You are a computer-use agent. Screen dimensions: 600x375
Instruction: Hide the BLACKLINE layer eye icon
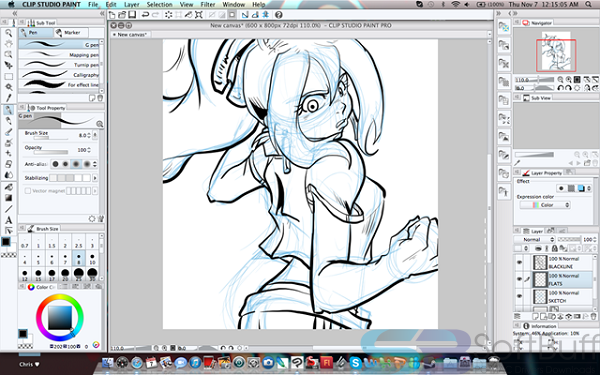[x=519, y=262]
